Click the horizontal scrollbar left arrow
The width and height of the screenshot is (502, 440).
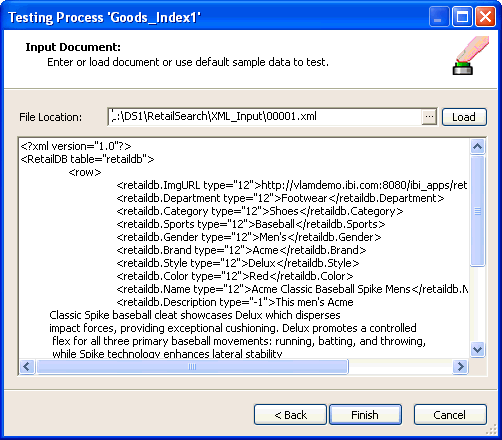(x=27, y=367)
